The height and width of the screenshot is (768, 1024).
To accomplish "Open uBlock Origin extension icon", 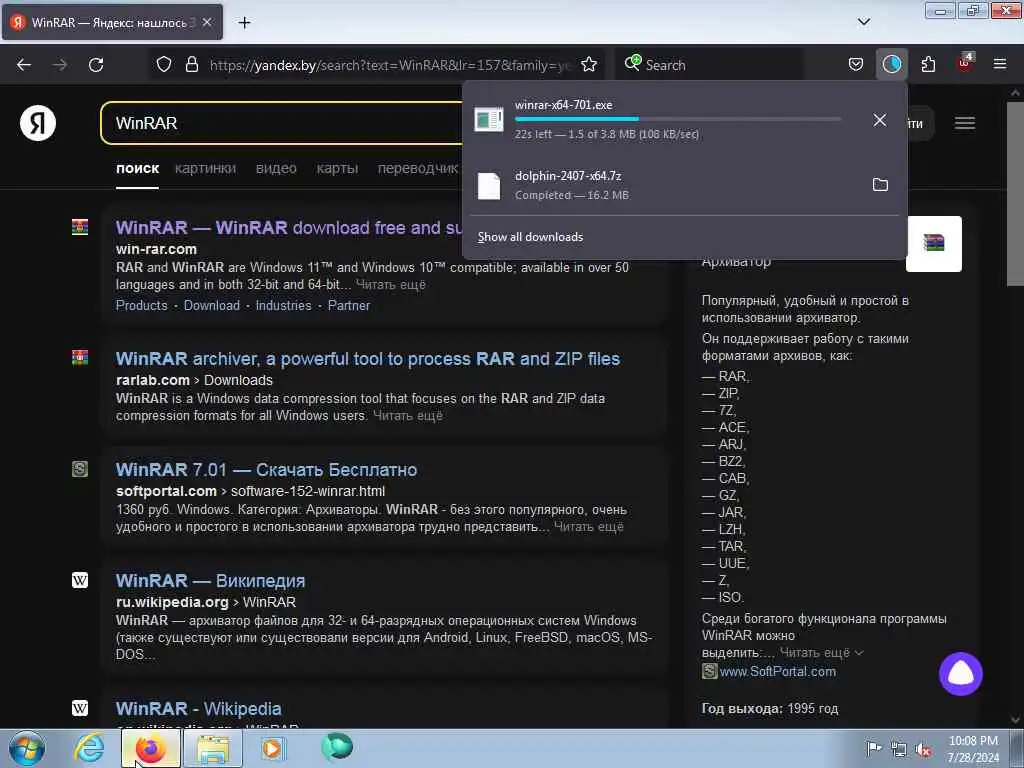I will coord(965,63).
